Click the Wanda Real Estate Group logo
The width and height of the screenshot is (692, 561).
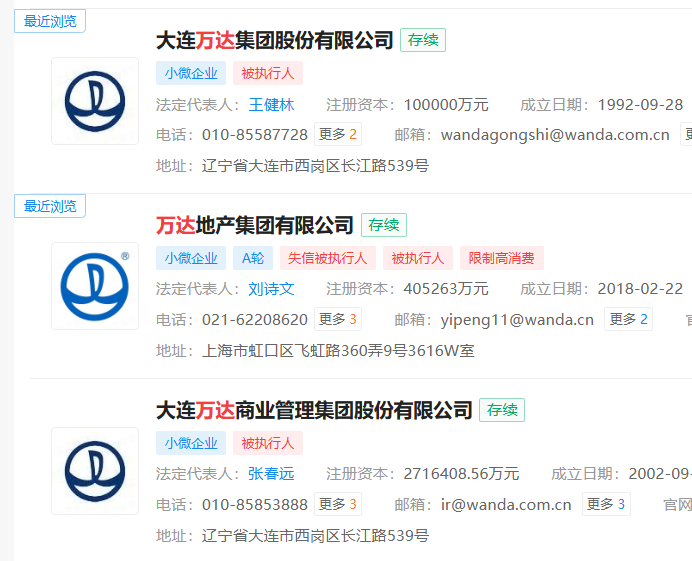(x=95, y=286)
